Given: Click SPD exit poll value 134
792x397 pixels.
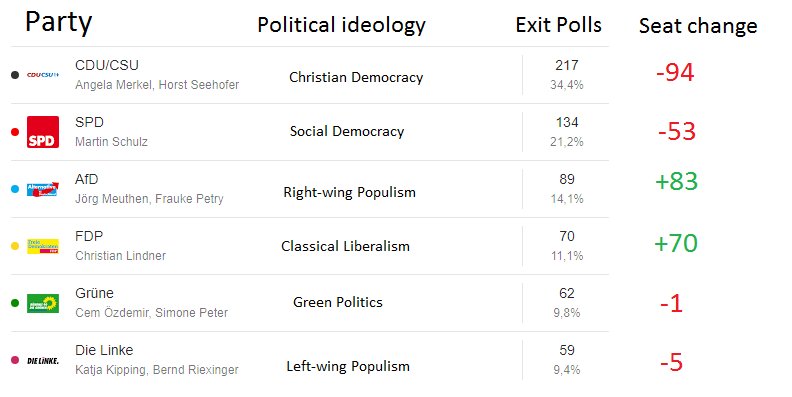Looking at the screenshot, I should click(567, 122).
